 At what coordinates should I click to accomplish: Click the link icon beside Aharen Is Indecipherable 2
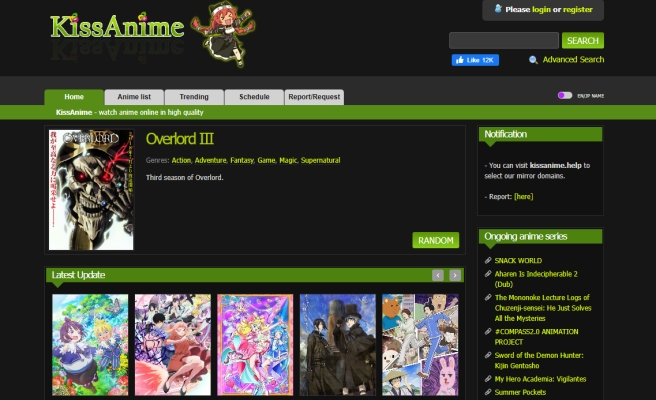[488, 274]
